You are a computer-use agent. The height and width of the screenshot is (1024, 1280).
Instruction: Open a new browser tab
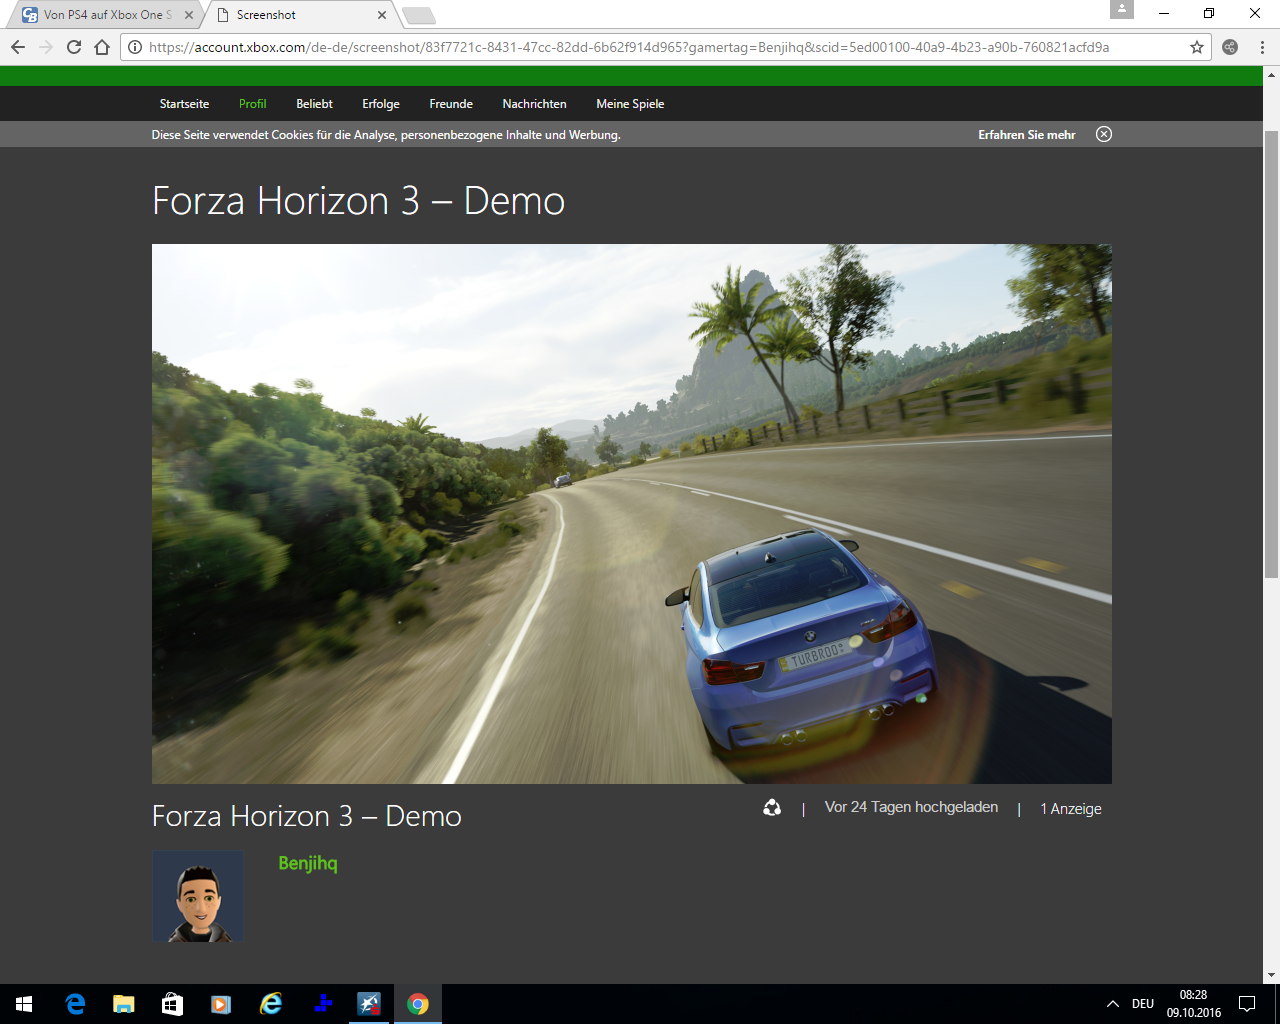418,15
